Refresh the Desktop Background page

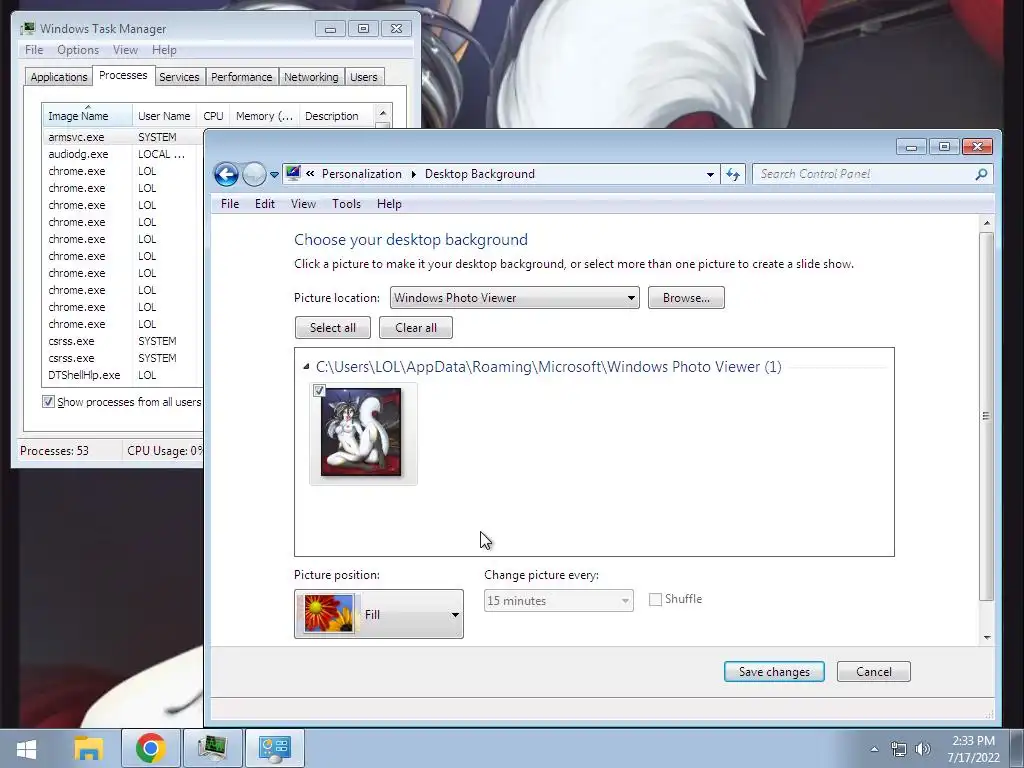pos(733,174)
